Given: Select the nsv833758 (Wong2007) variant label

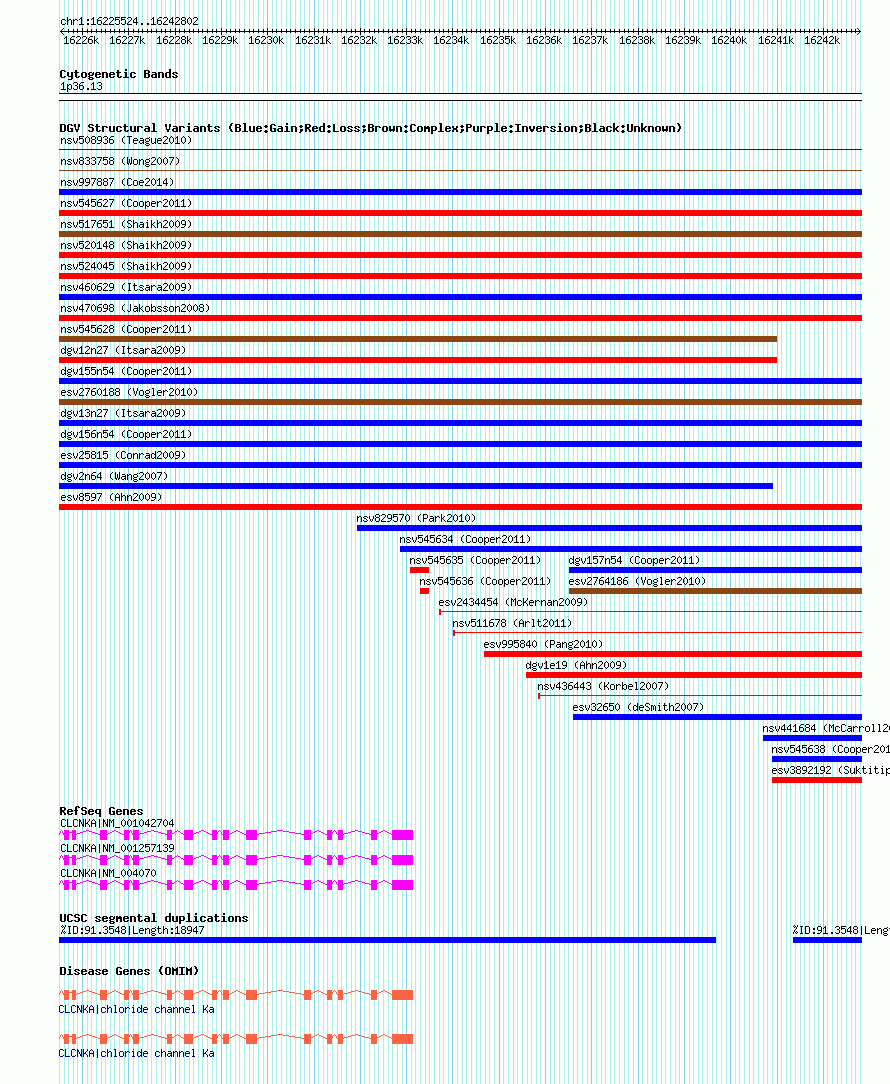Looking at the screenshot, I should point(120,161).
